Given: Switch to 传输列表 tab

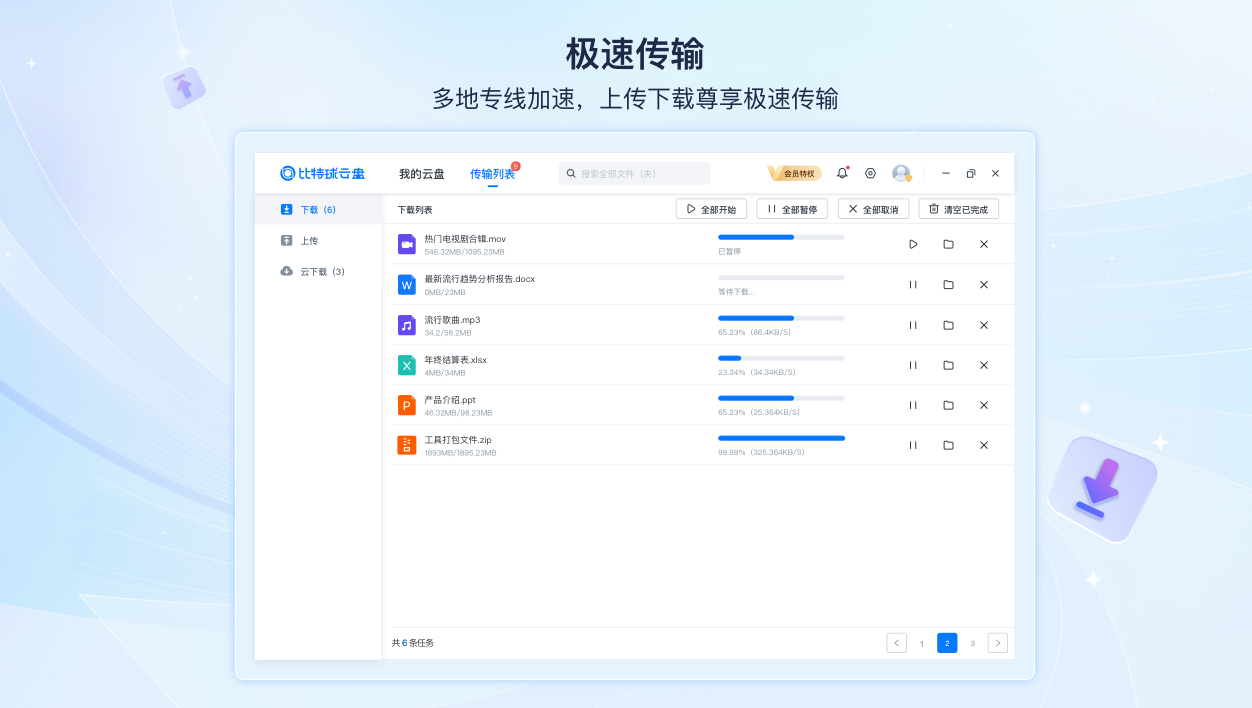Looking at the screenshot, I should click(x=493, y=174).
